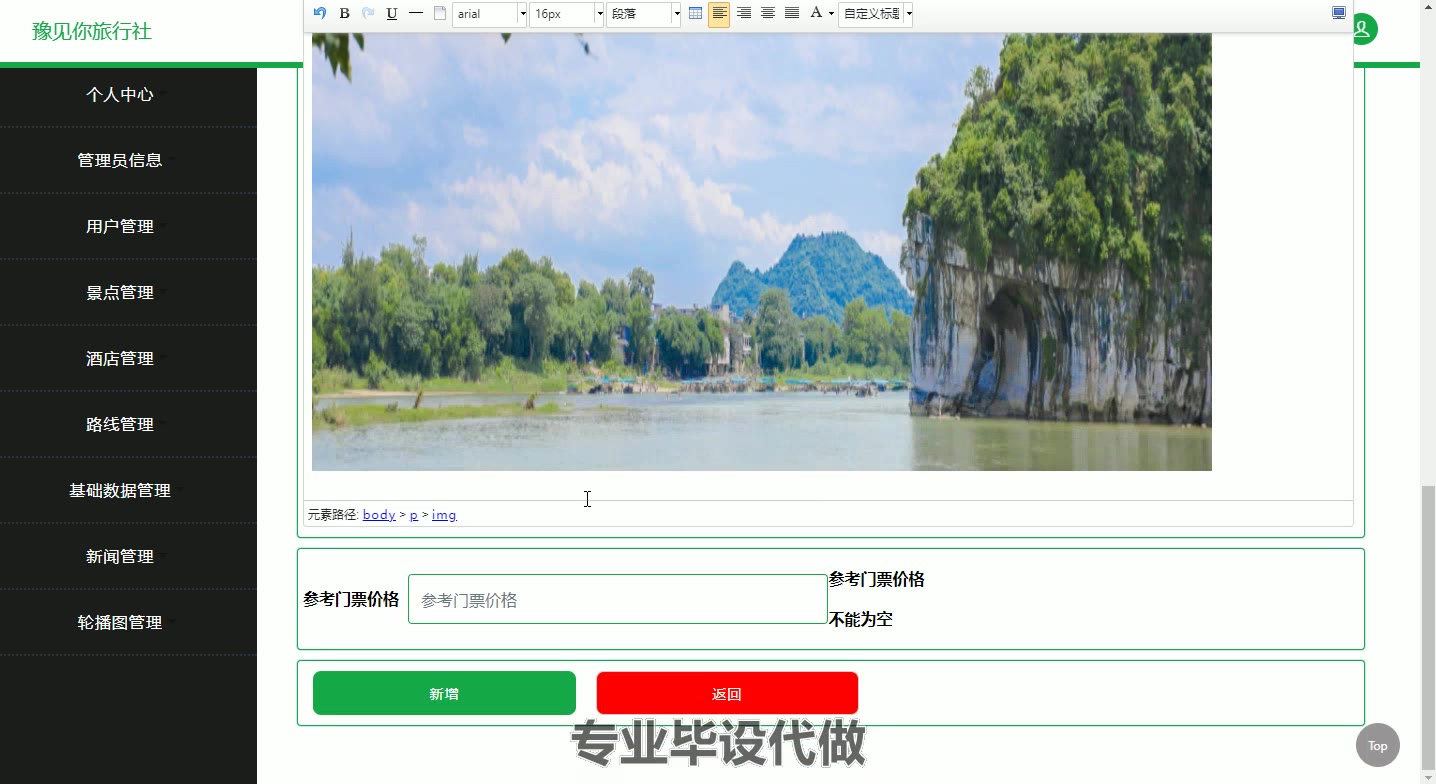Click the round Top button
1436x784 pixels.
point(1378,745)
